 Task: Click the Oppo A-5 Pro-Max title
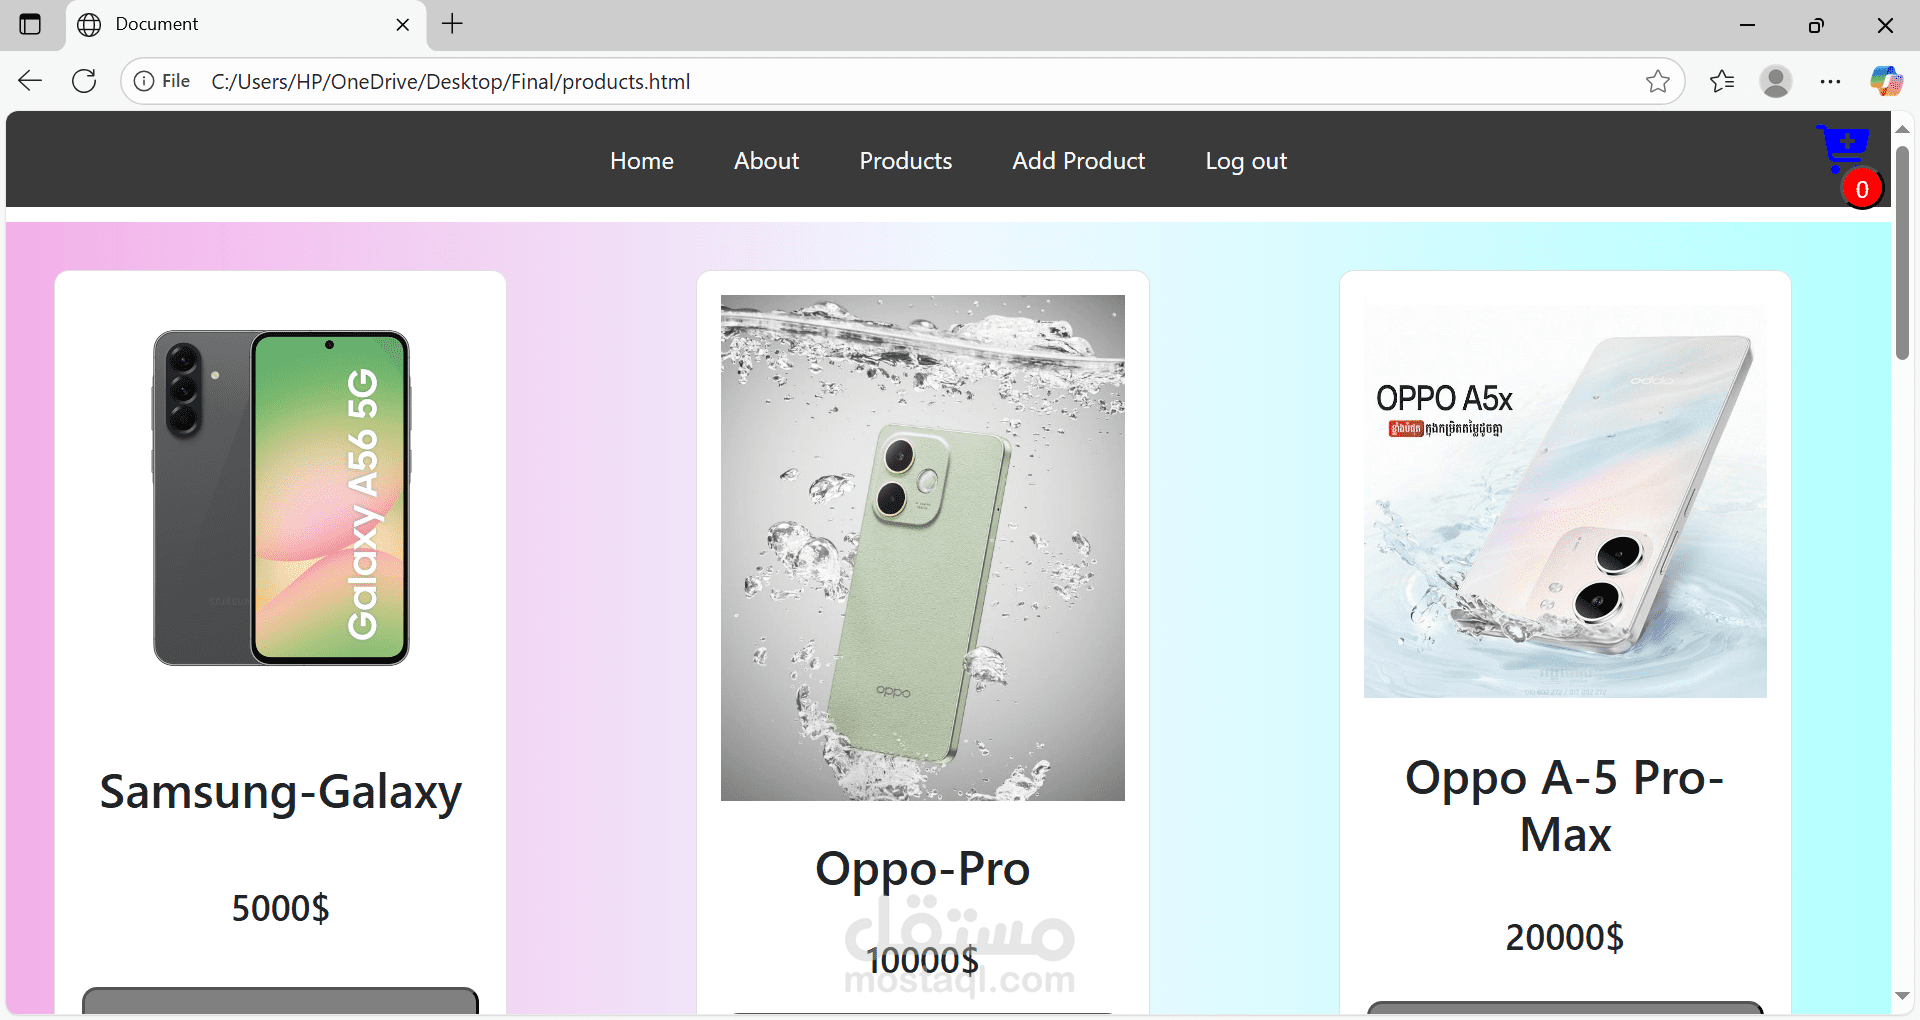(x=1565, y=806)
